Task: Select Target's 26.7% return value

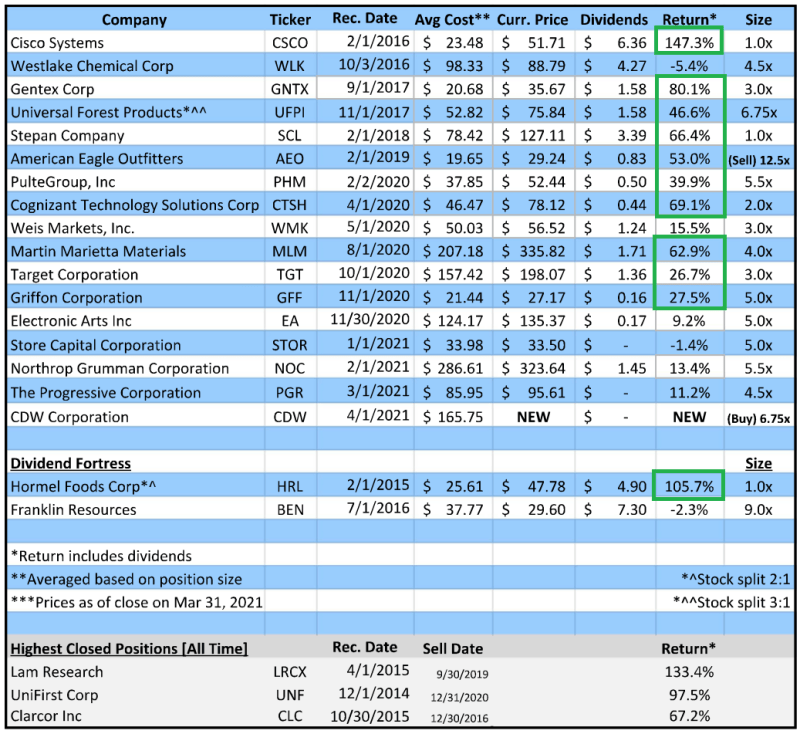Action: click(x=689, y=274)
